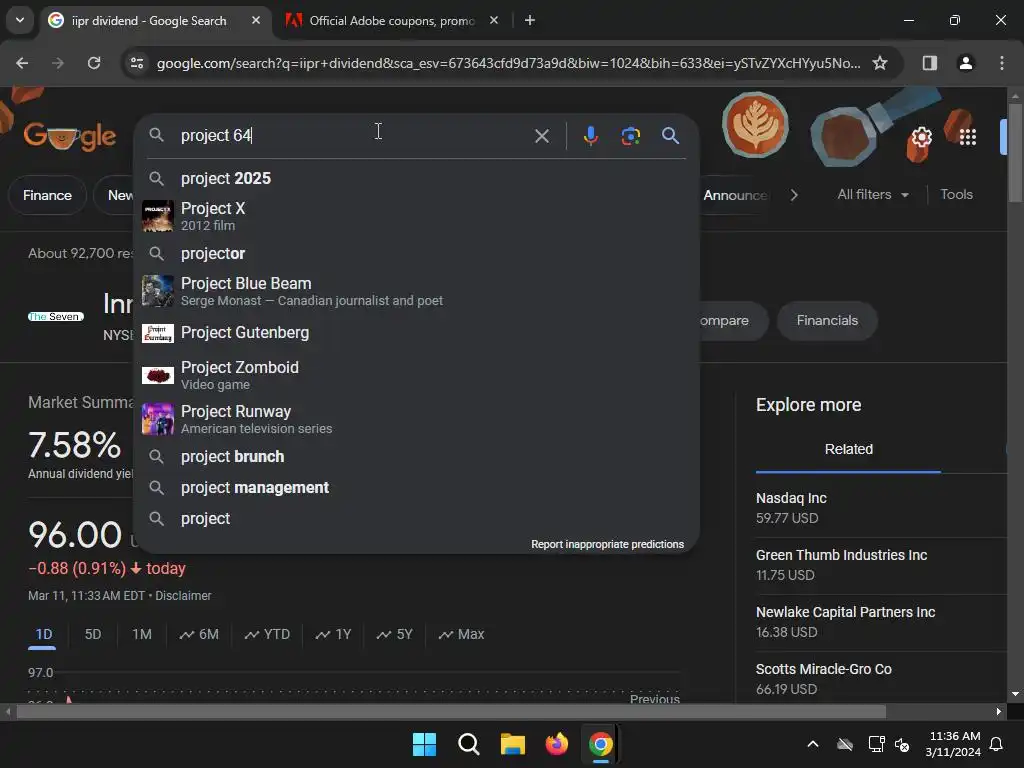Open the Related tab in Explore more
Screen dimensions: 1024x768
(x=848, y=449)
